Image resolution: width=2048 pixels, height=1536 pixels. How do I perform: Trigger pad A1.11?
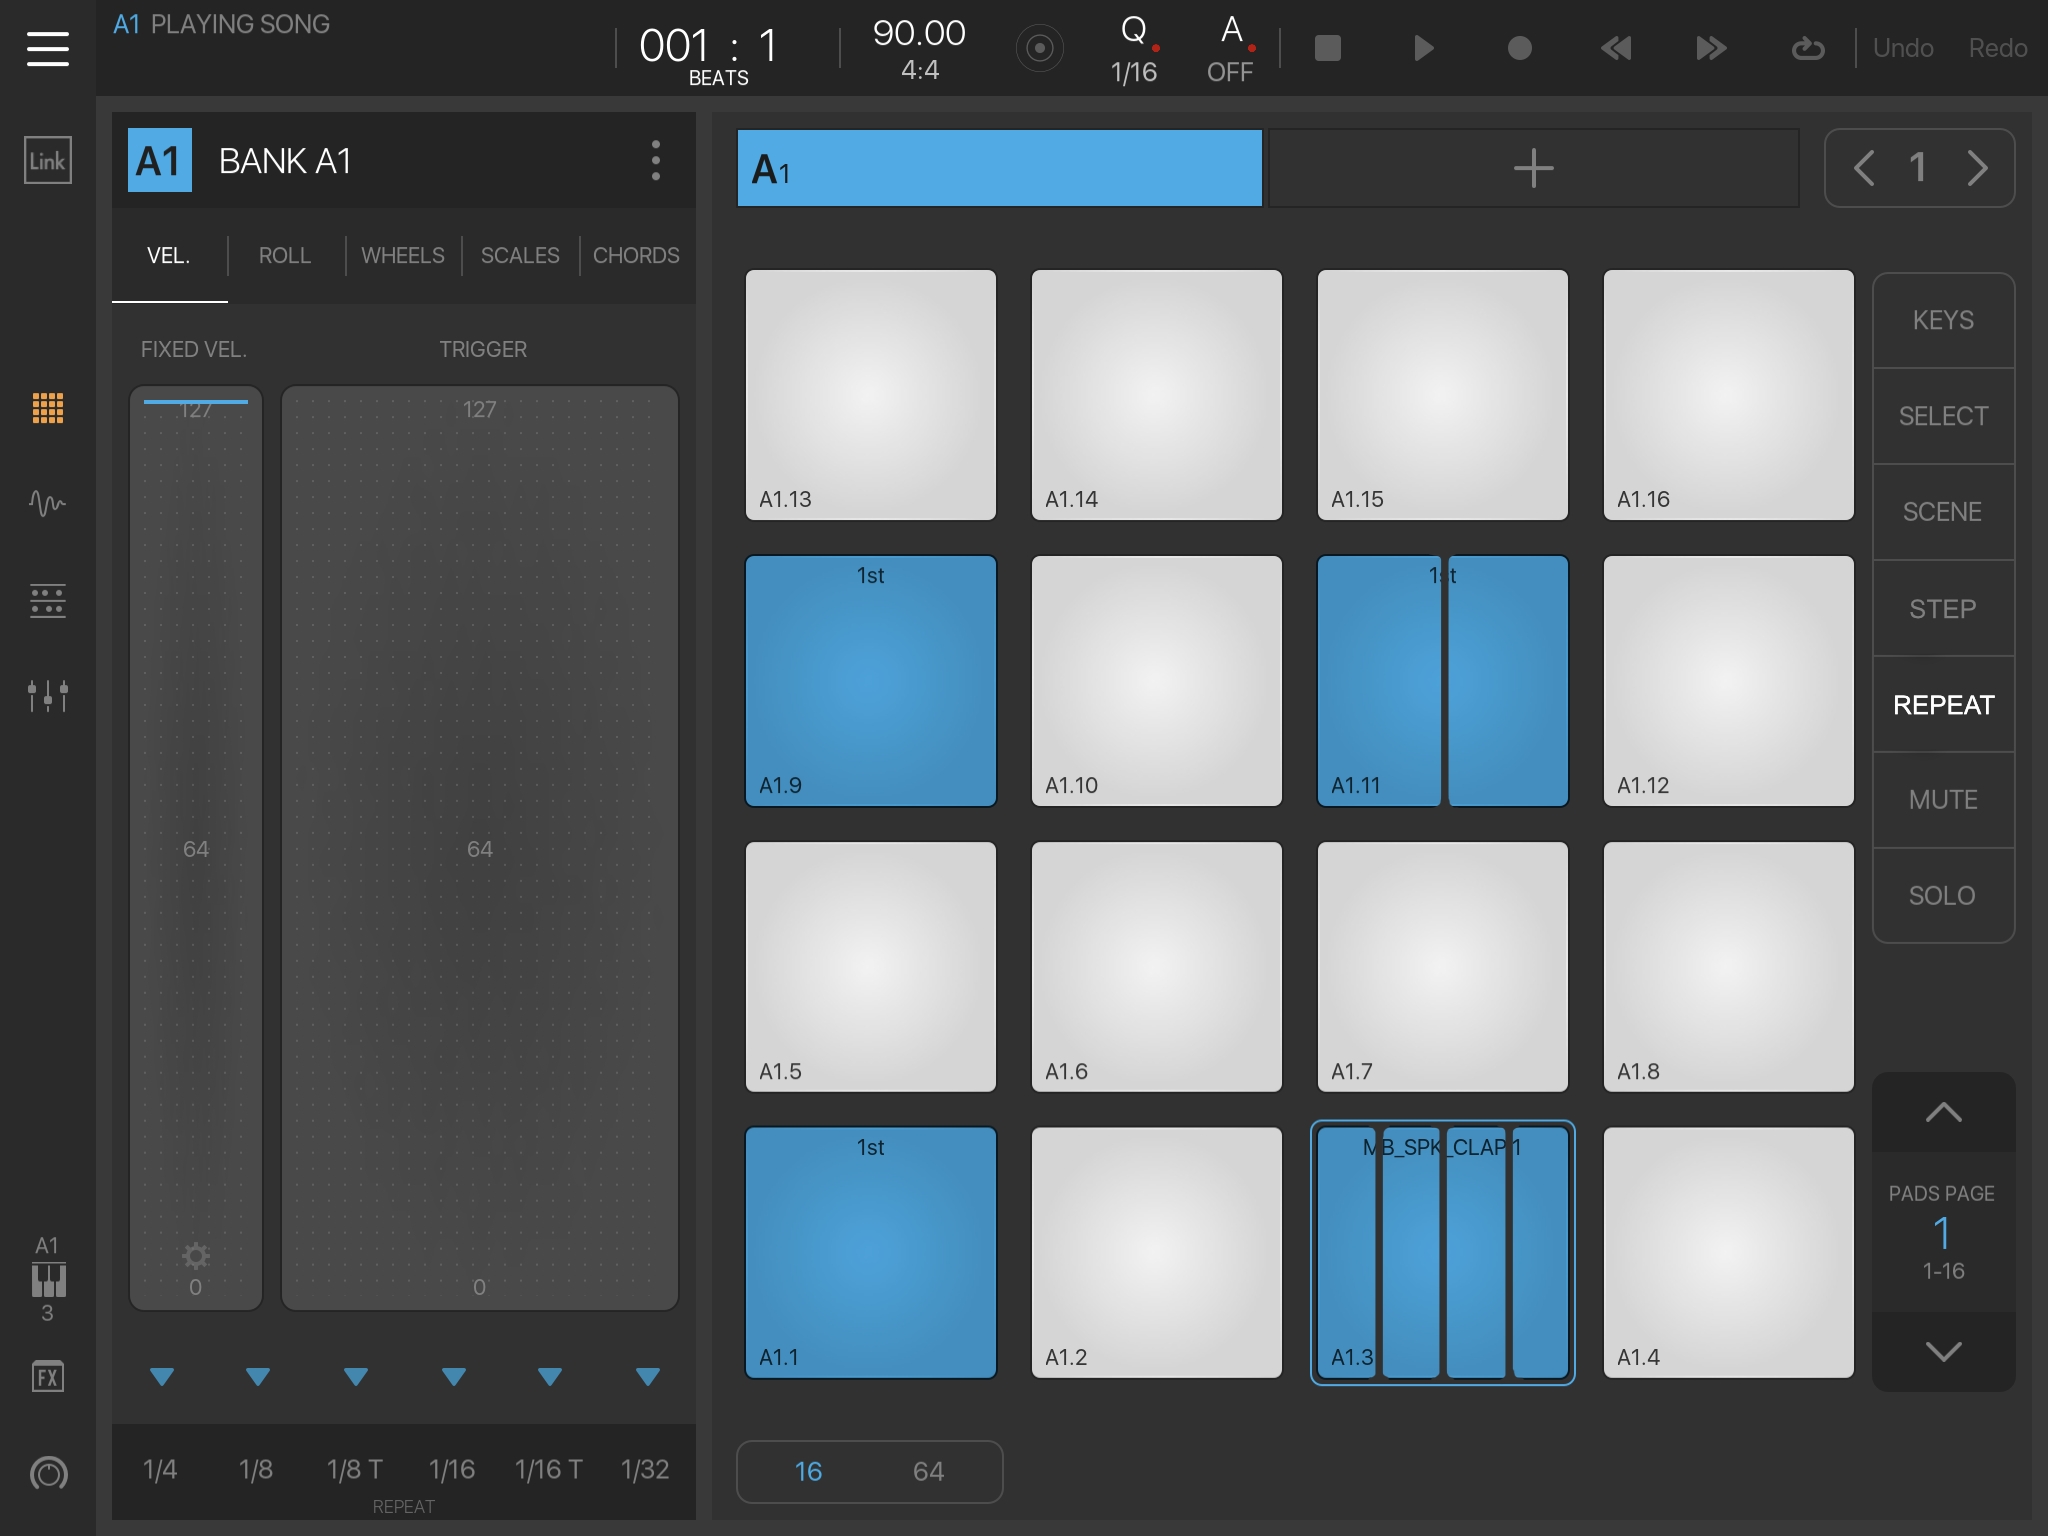[1443, 681]
